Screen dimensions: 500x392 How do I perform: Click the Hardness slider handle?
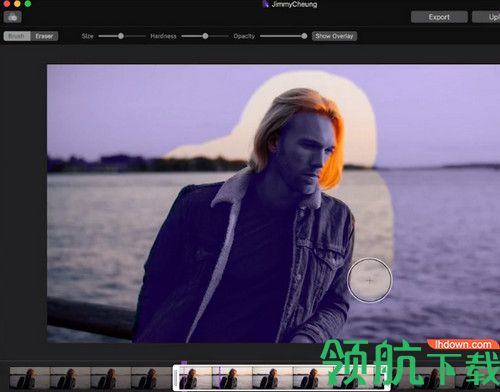click(205, 36)
